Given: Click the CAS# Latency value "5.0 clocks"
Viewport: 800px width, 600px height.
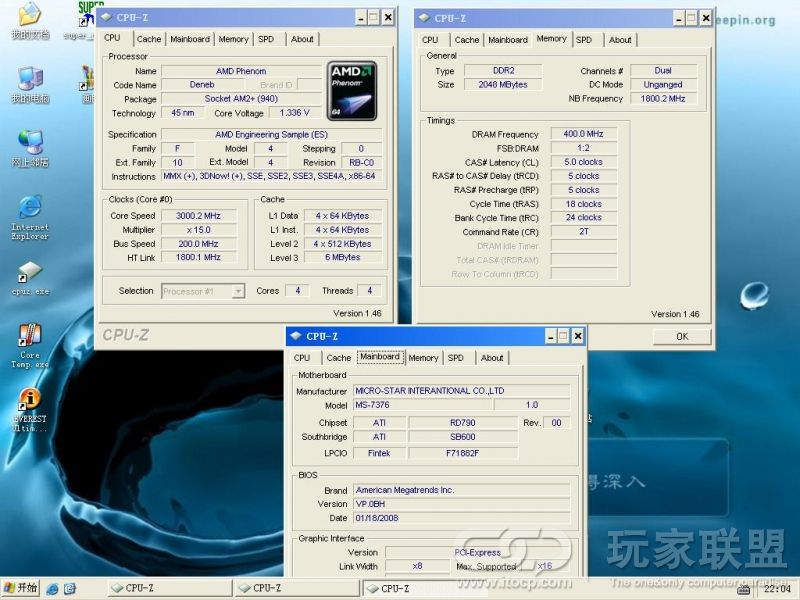Looking at the screenshot, I should 583,162.
